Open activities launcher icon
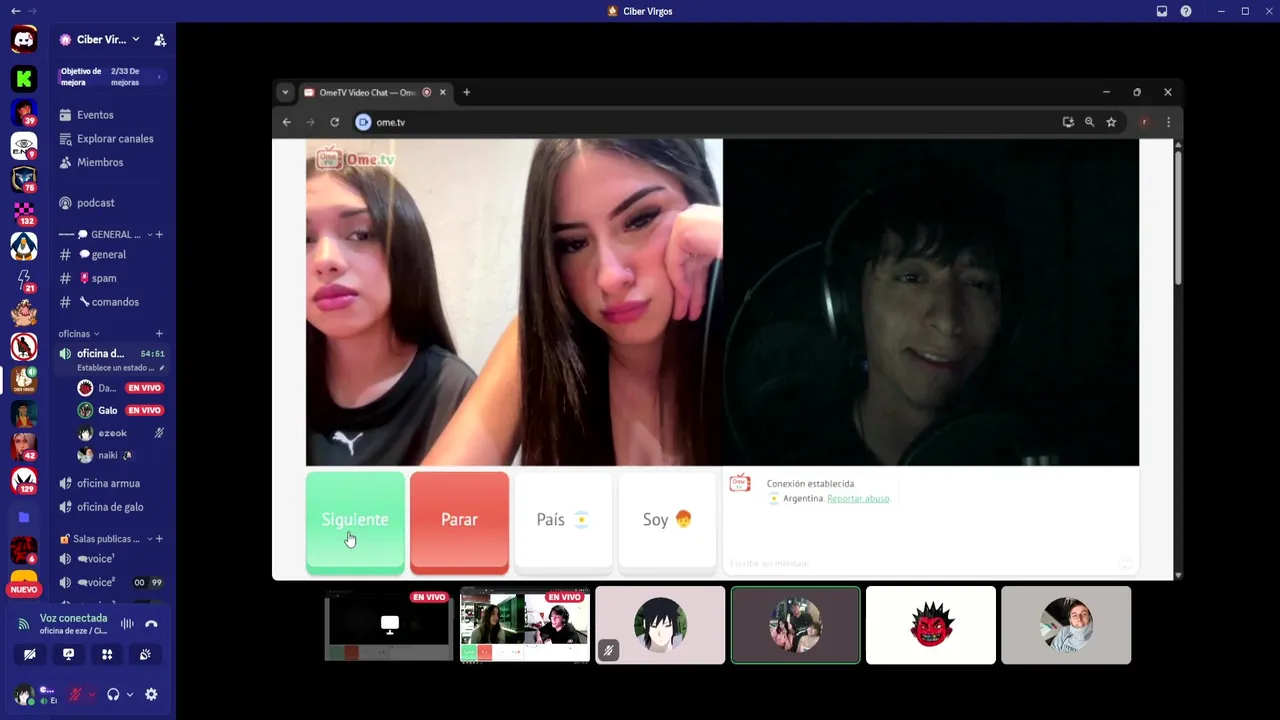The height and width of the screenshot is (720, 1280). pos(107,654)
